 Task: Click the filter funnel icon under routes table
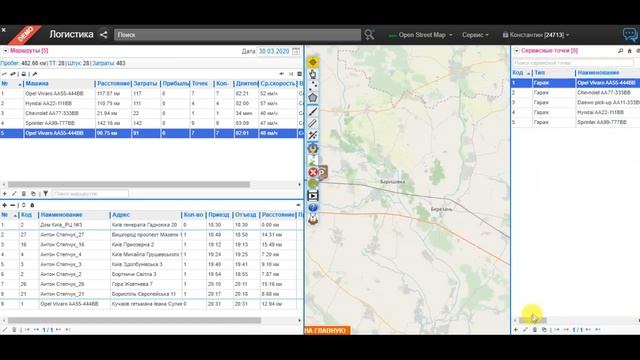pos(46,193)
